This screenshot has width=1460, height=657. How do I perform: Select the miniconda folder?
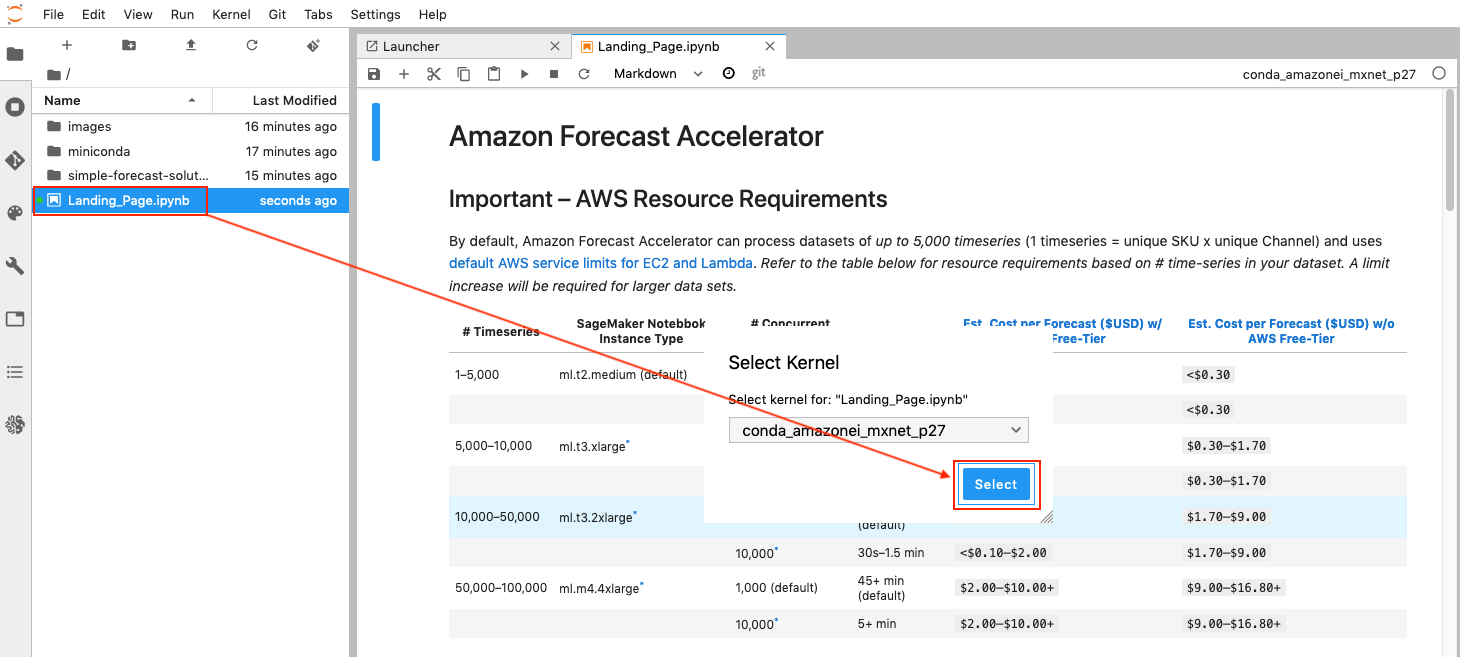click(x=191, y=151)
